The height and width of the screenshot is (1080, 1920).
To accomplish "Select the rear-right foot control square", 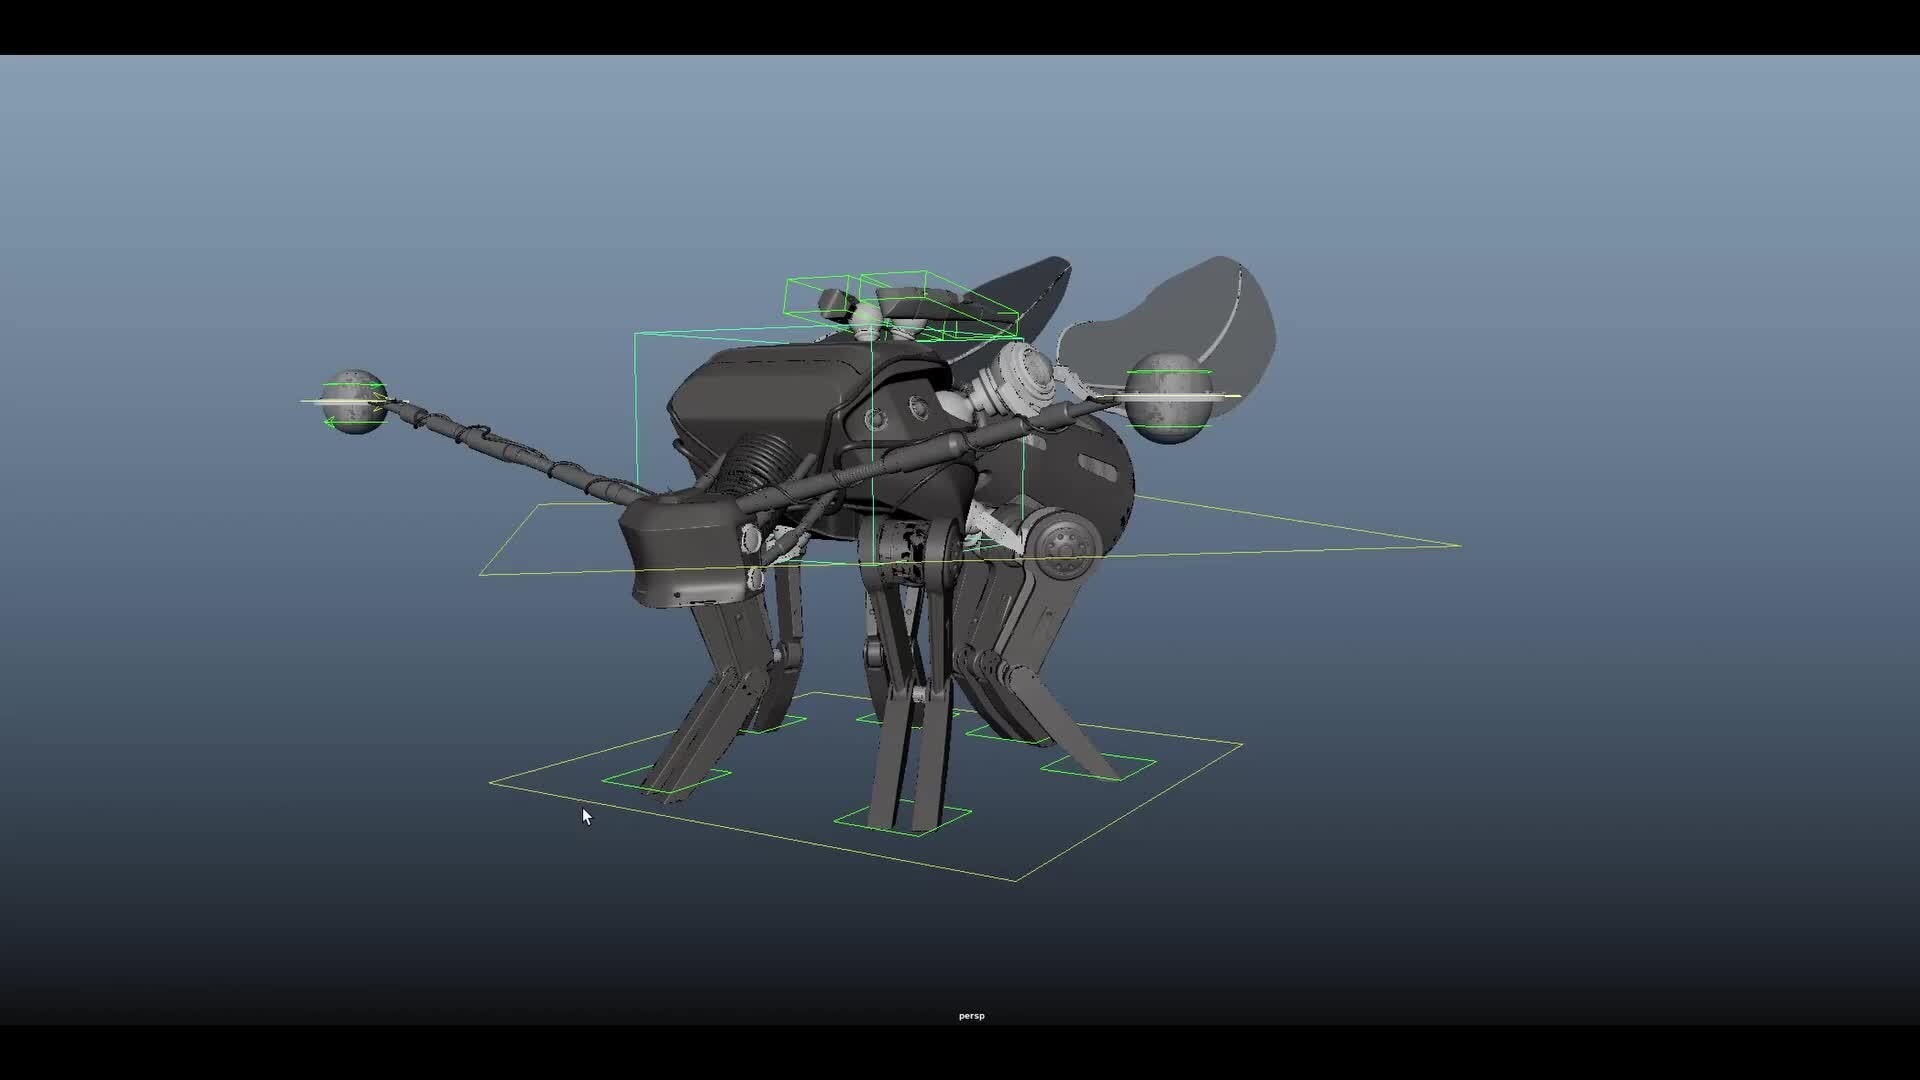I will coord(1096,767).
